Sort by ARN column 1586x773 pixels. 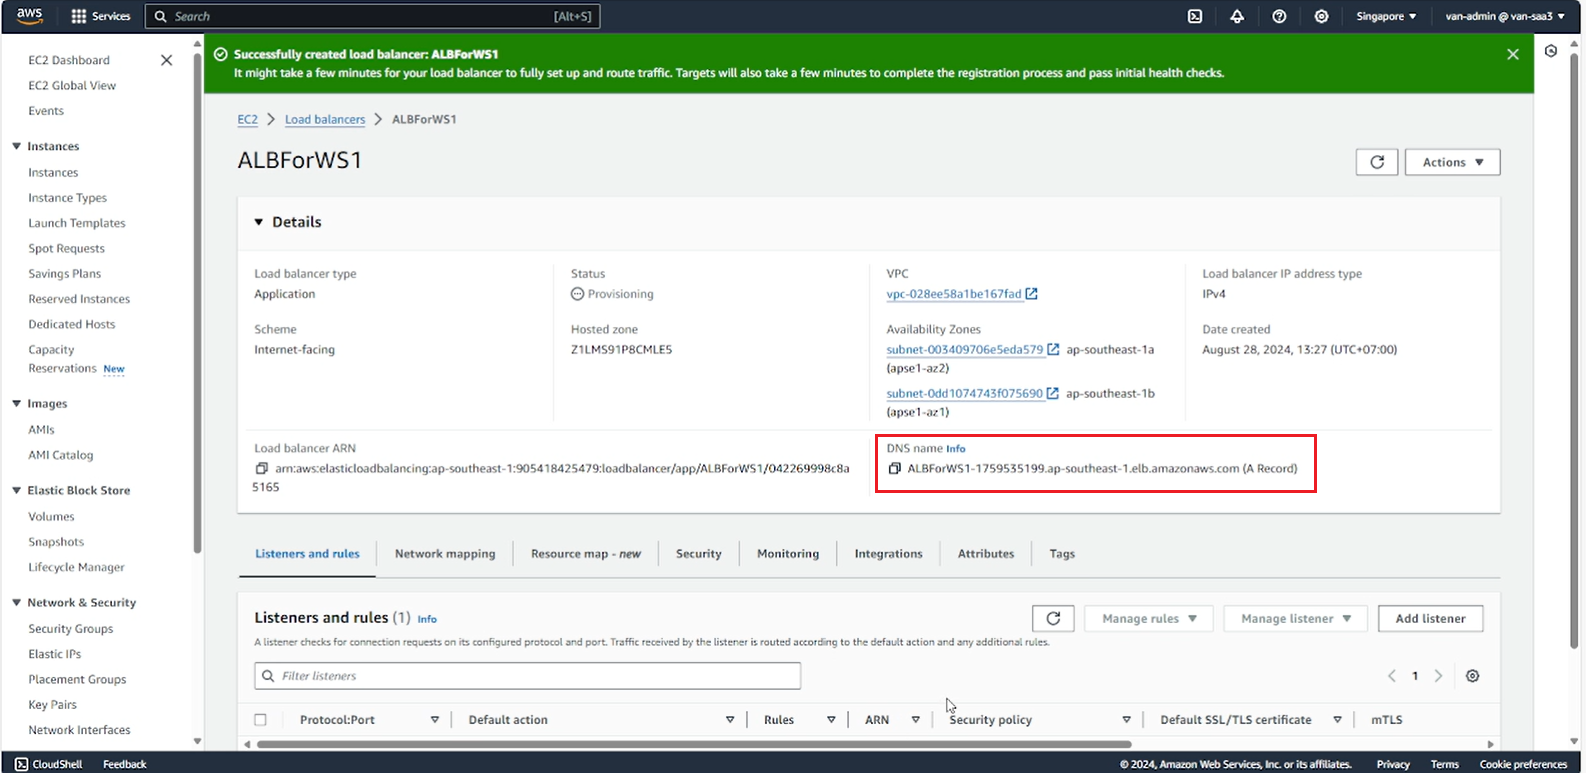point(915,720)
